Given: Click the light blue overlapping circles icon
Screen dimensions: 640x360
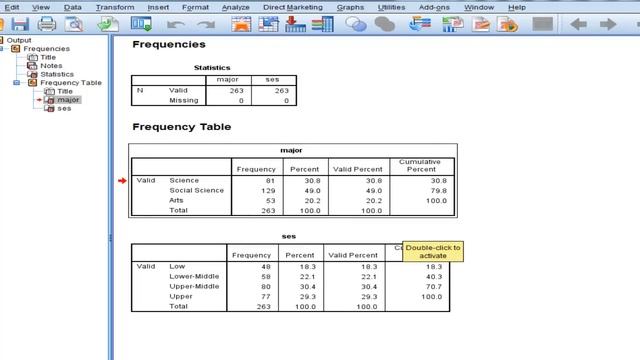Looking at the screenshot, I should point(356,24).
